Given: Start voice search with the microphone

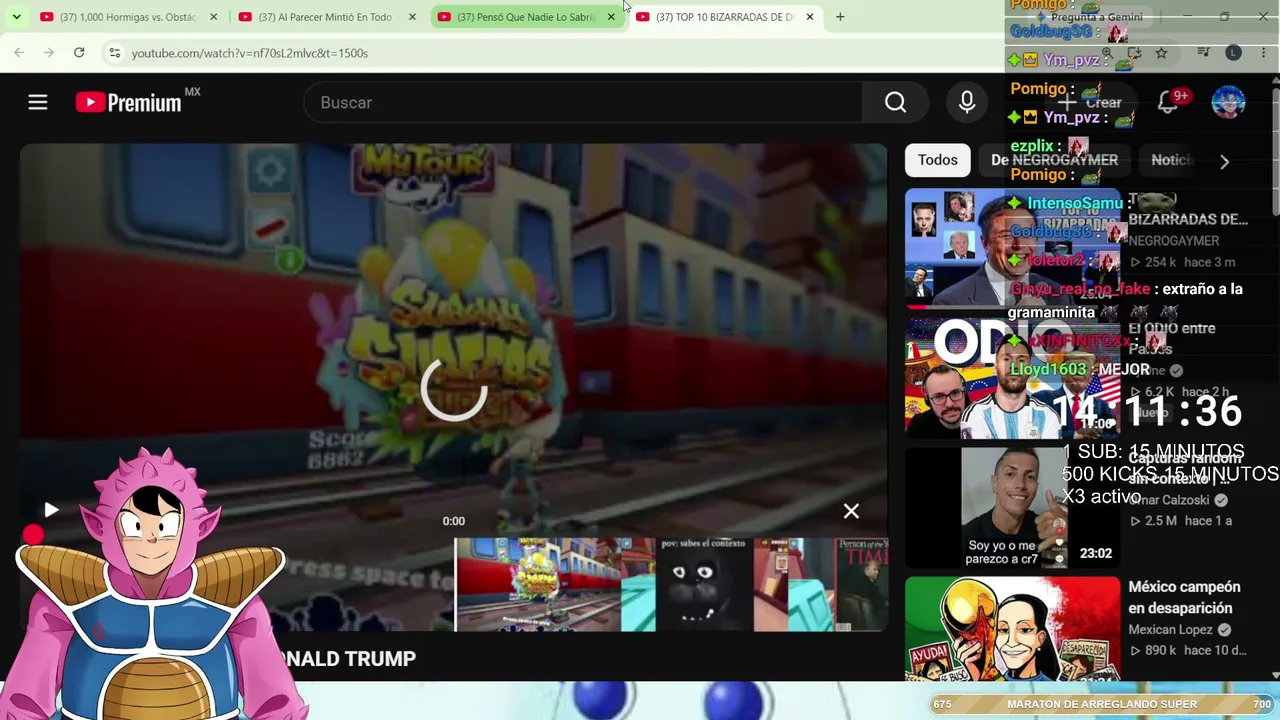Looking at the screenshot, I should click(x=967, y=102).
